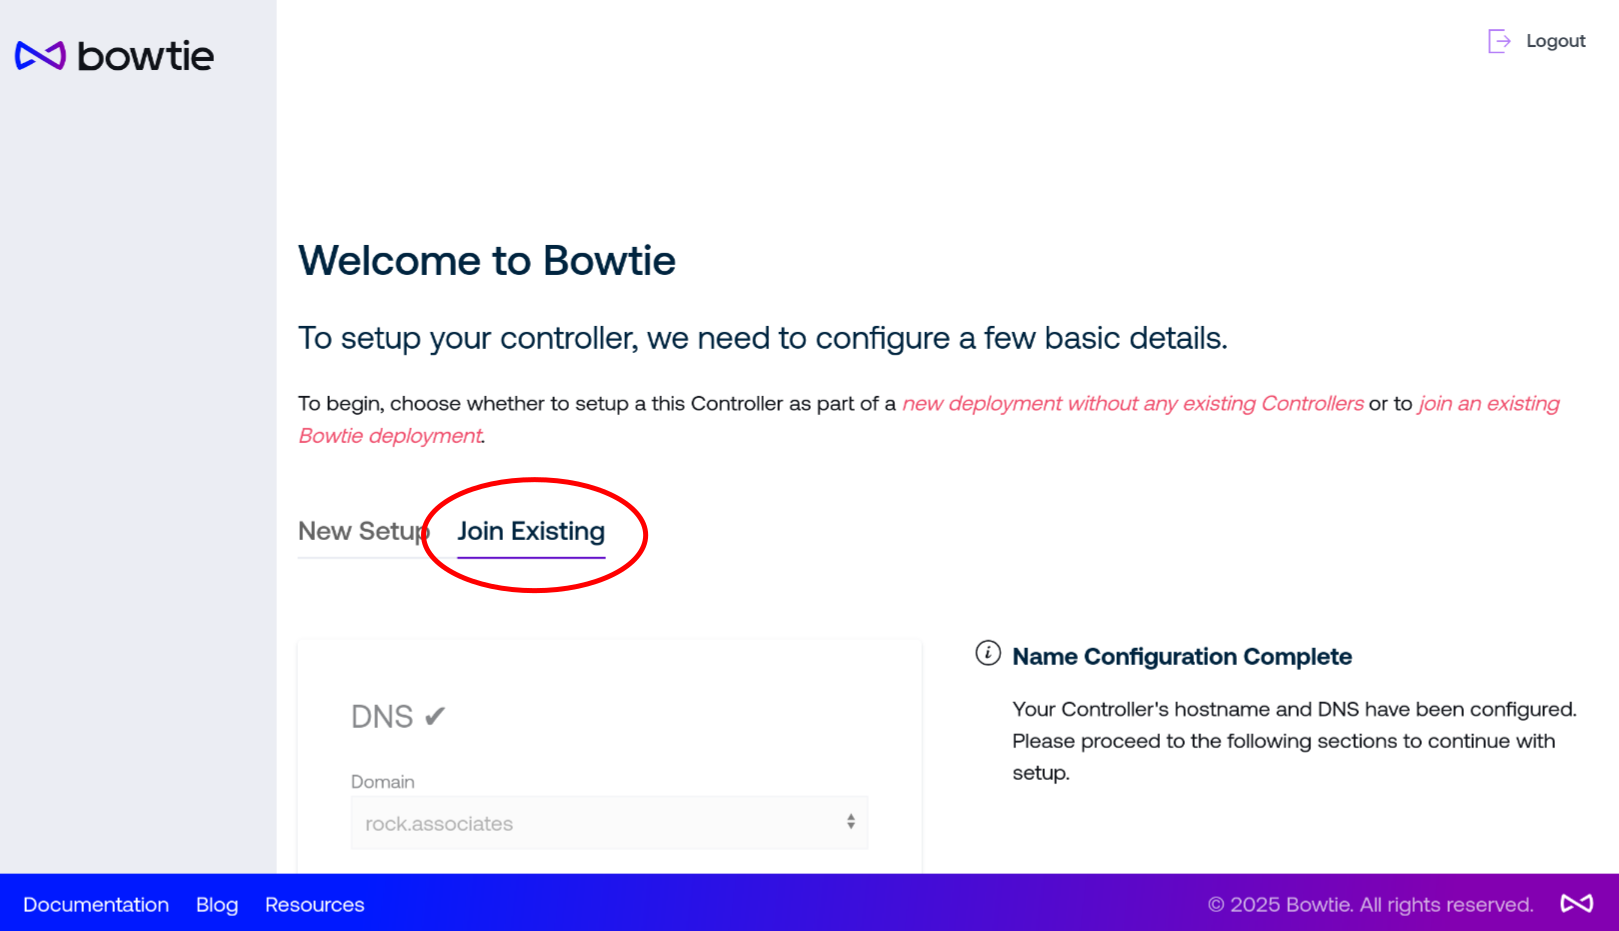Click the info icon beside Name Configuration Complete
The height and width of the screenshot is (931, 1619).
point(988,654)
